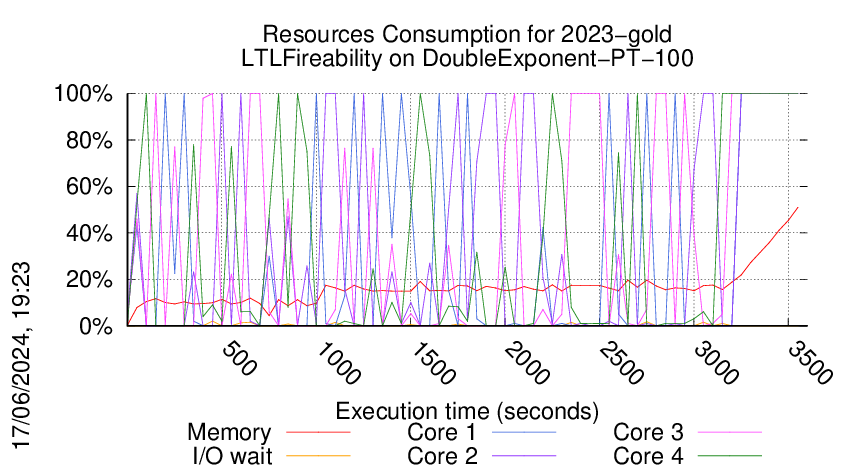Image resolution: width=850 pixels, height=475 pixels.
Task: Click the chart title "Resources Consumption for 2023-gold"
Action: 467,35
